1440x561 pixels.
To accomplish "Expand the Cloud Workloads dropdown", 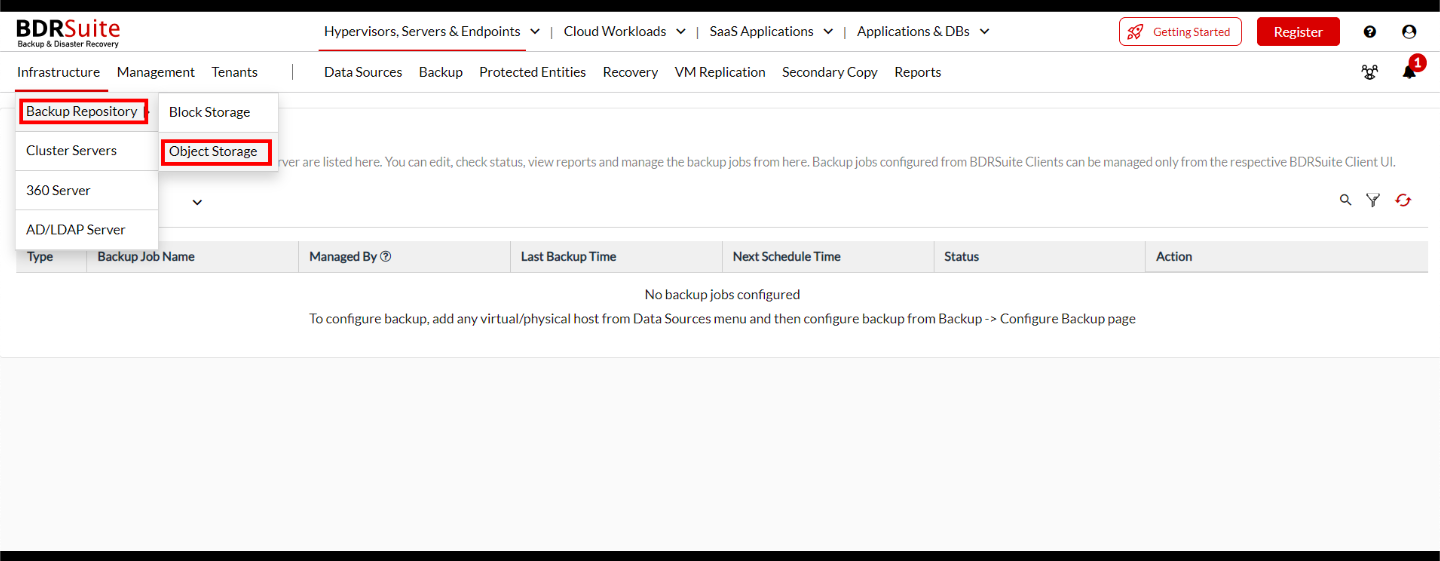I will pyautogui.click(x=681, y=32).
